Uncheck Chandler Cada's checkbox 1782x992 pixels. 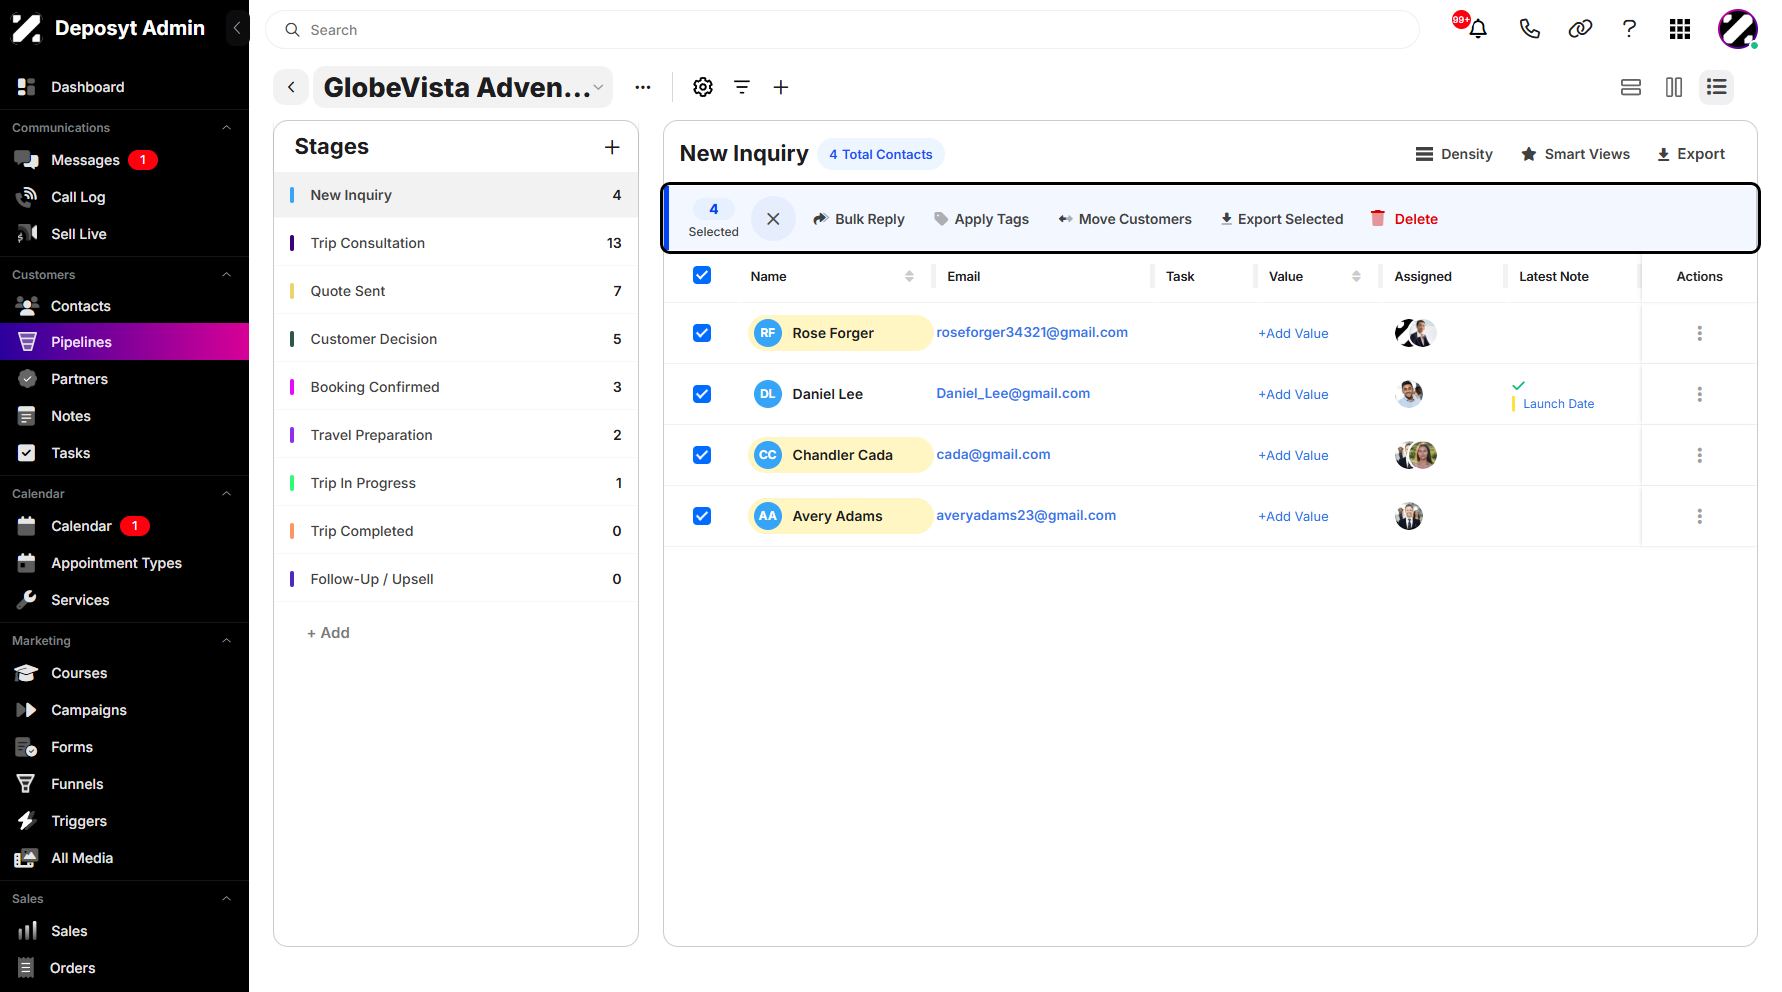[702, 455]
